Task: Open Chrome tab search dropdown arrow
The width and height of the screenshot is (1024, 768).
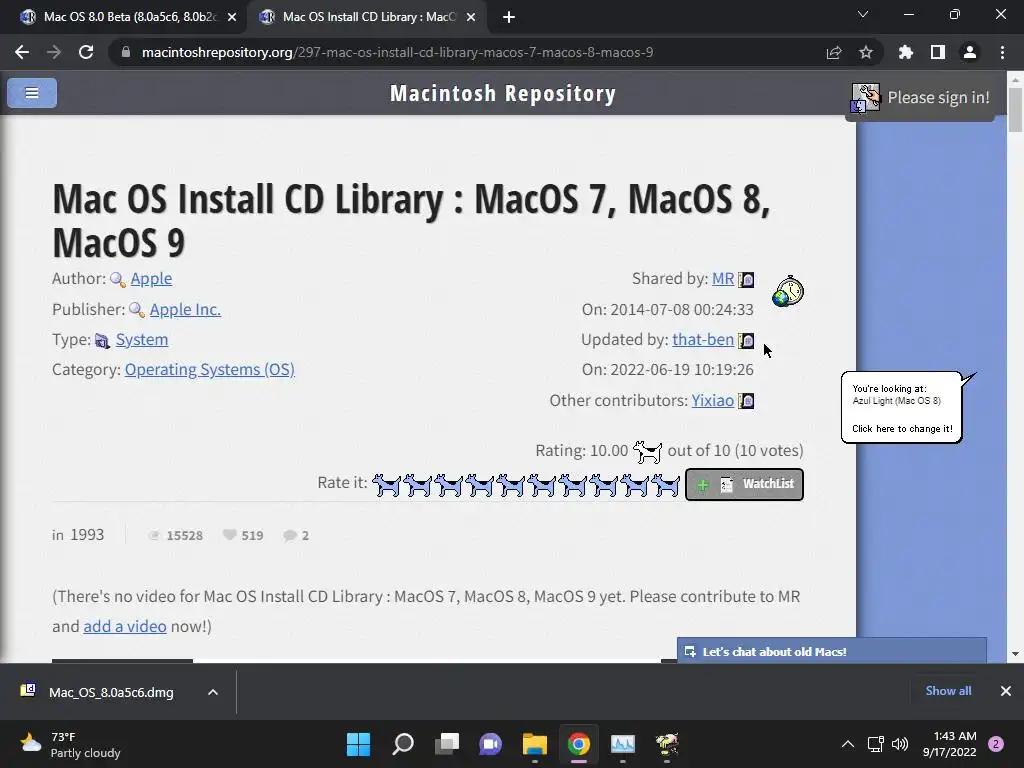Action: pyautogui.click(x=863, y=14)
